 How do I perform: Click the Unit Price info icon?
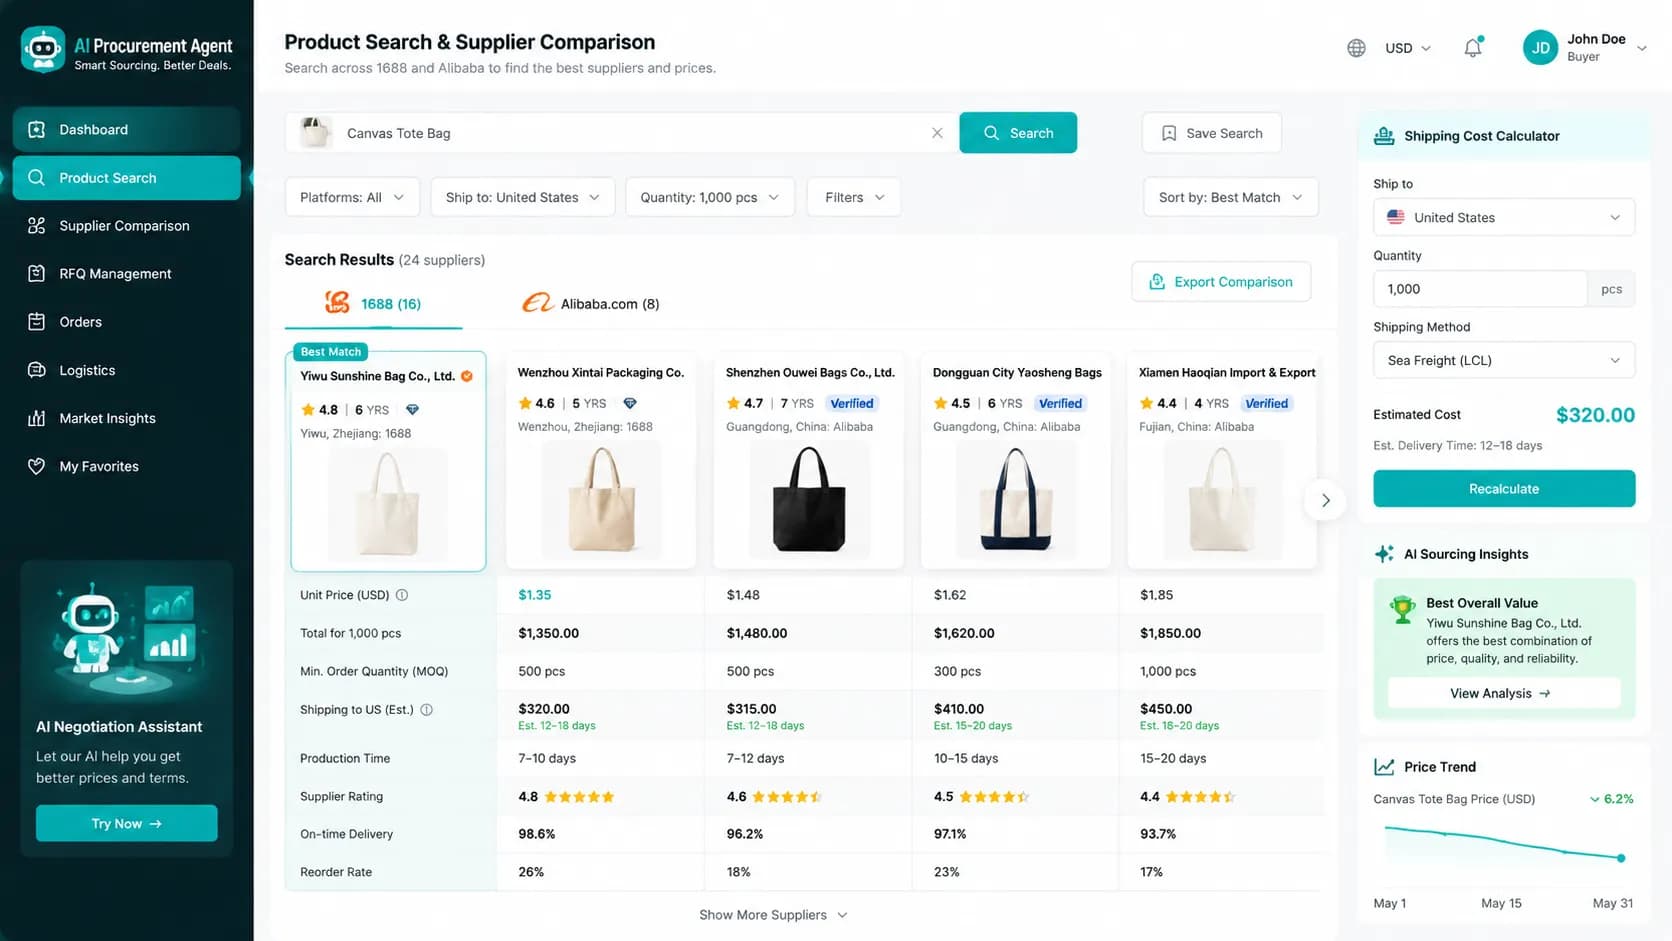pos(402,595)
